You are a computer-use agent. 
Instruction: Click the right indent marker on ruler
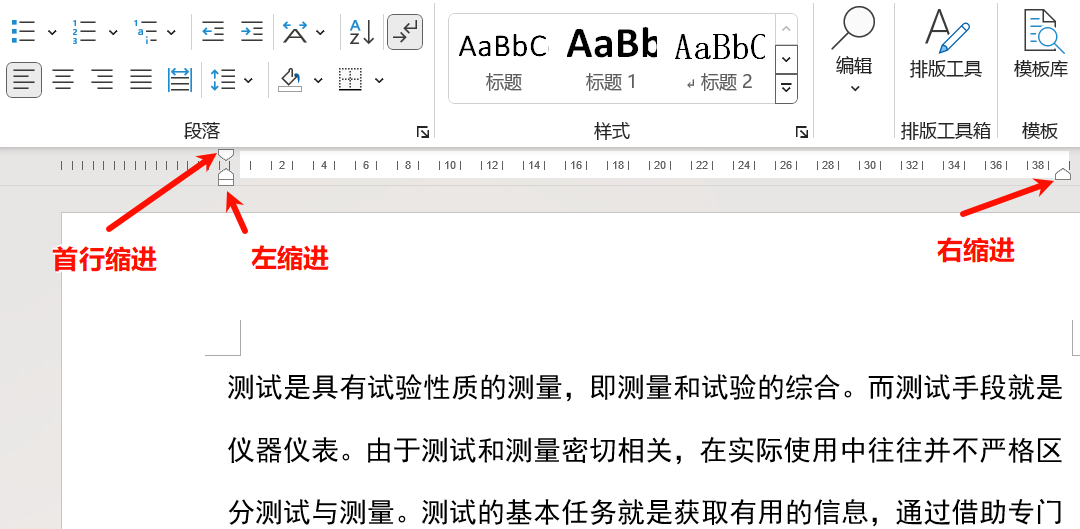pyautogui.click(x=1063, y=175)
